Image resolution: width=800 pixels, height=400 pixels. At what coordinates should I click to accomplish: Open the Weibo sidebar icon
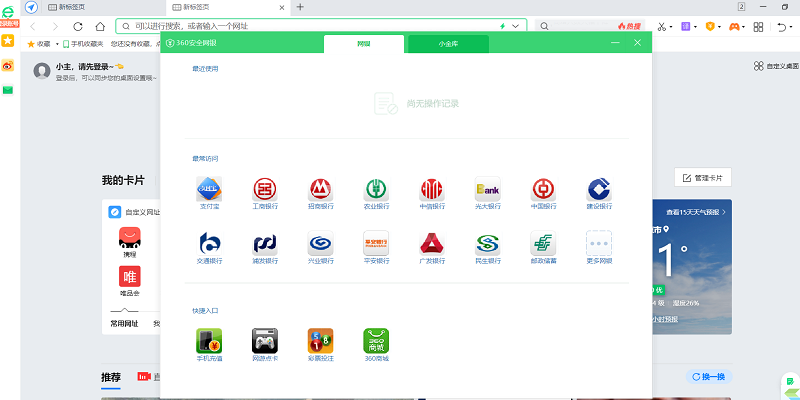[8, 65]
